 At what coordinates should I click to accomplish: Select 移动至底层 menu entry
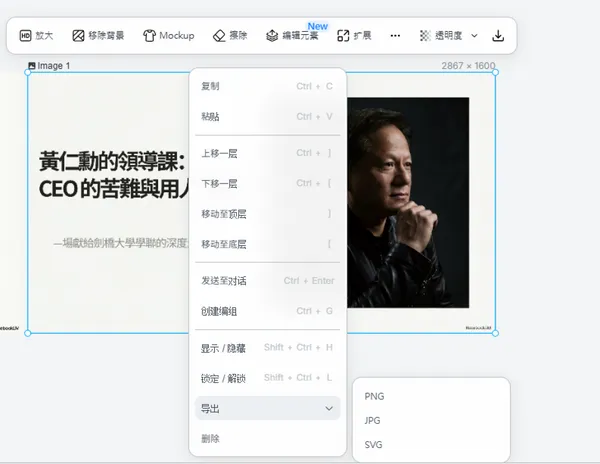point(267,244)
